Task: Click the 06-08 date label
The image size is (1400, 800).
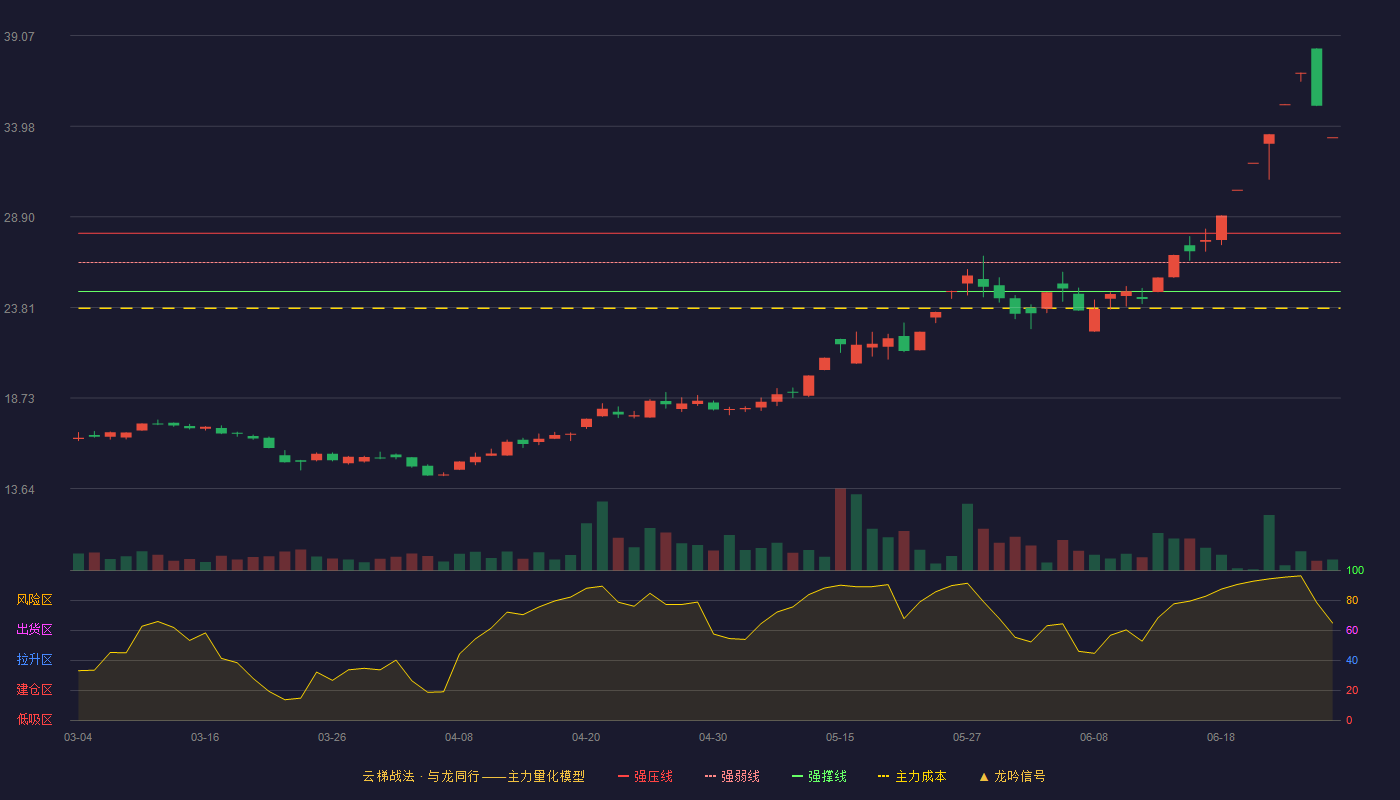Action: (x=1094, y=737)
